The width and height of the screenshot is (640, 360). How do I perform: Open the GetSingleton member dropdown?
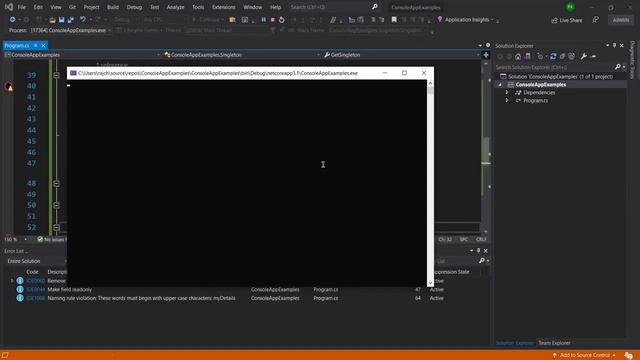tap(402, 55)
